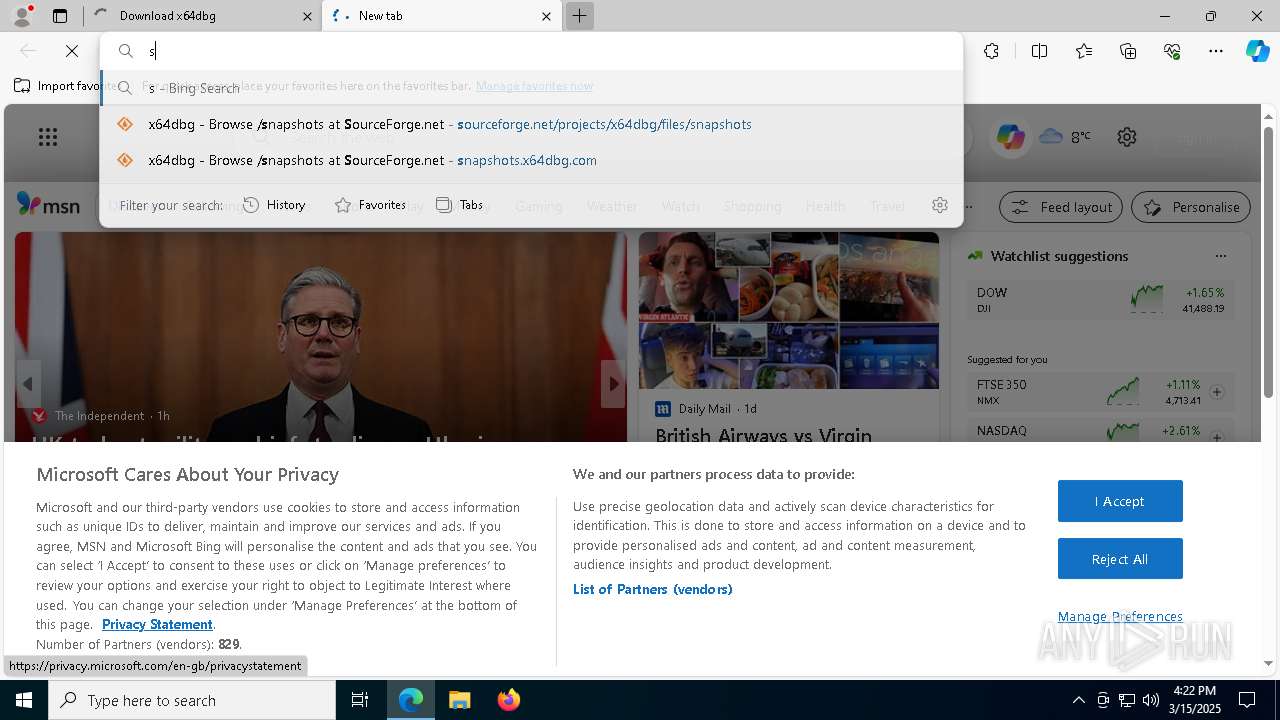The width and height of the screenshot is (1280, 720).
Task: Open search suggestion settings gear
Action: point(940,205)
